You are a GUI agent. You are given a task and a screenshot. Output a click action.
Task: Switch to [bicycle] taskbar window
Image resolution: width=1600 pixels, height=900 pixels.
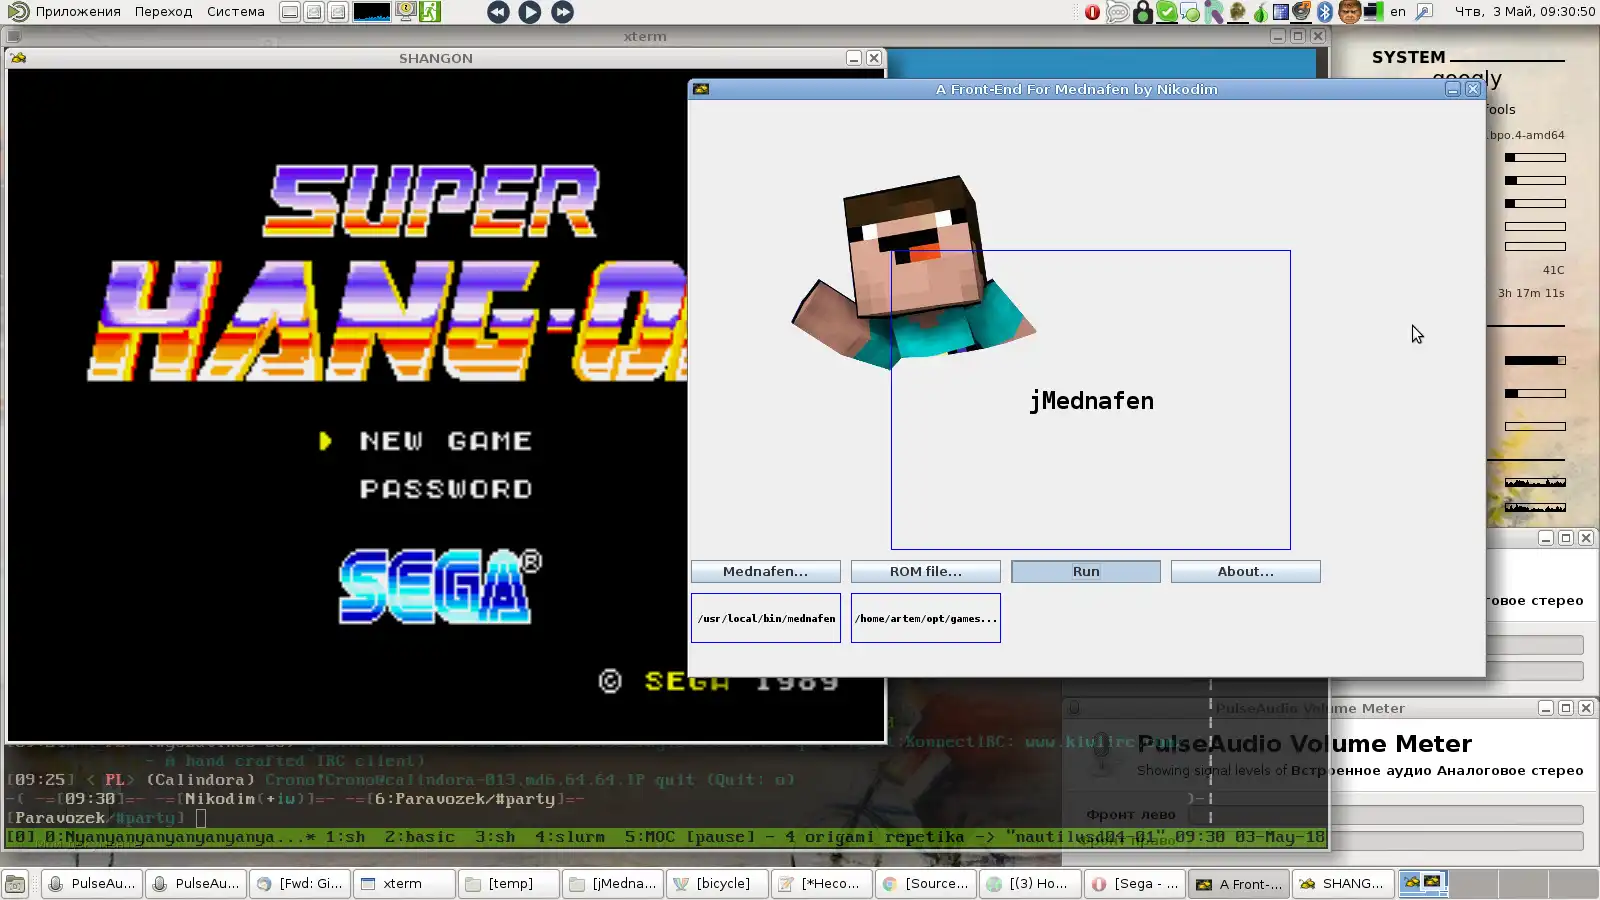pos(716,884)
